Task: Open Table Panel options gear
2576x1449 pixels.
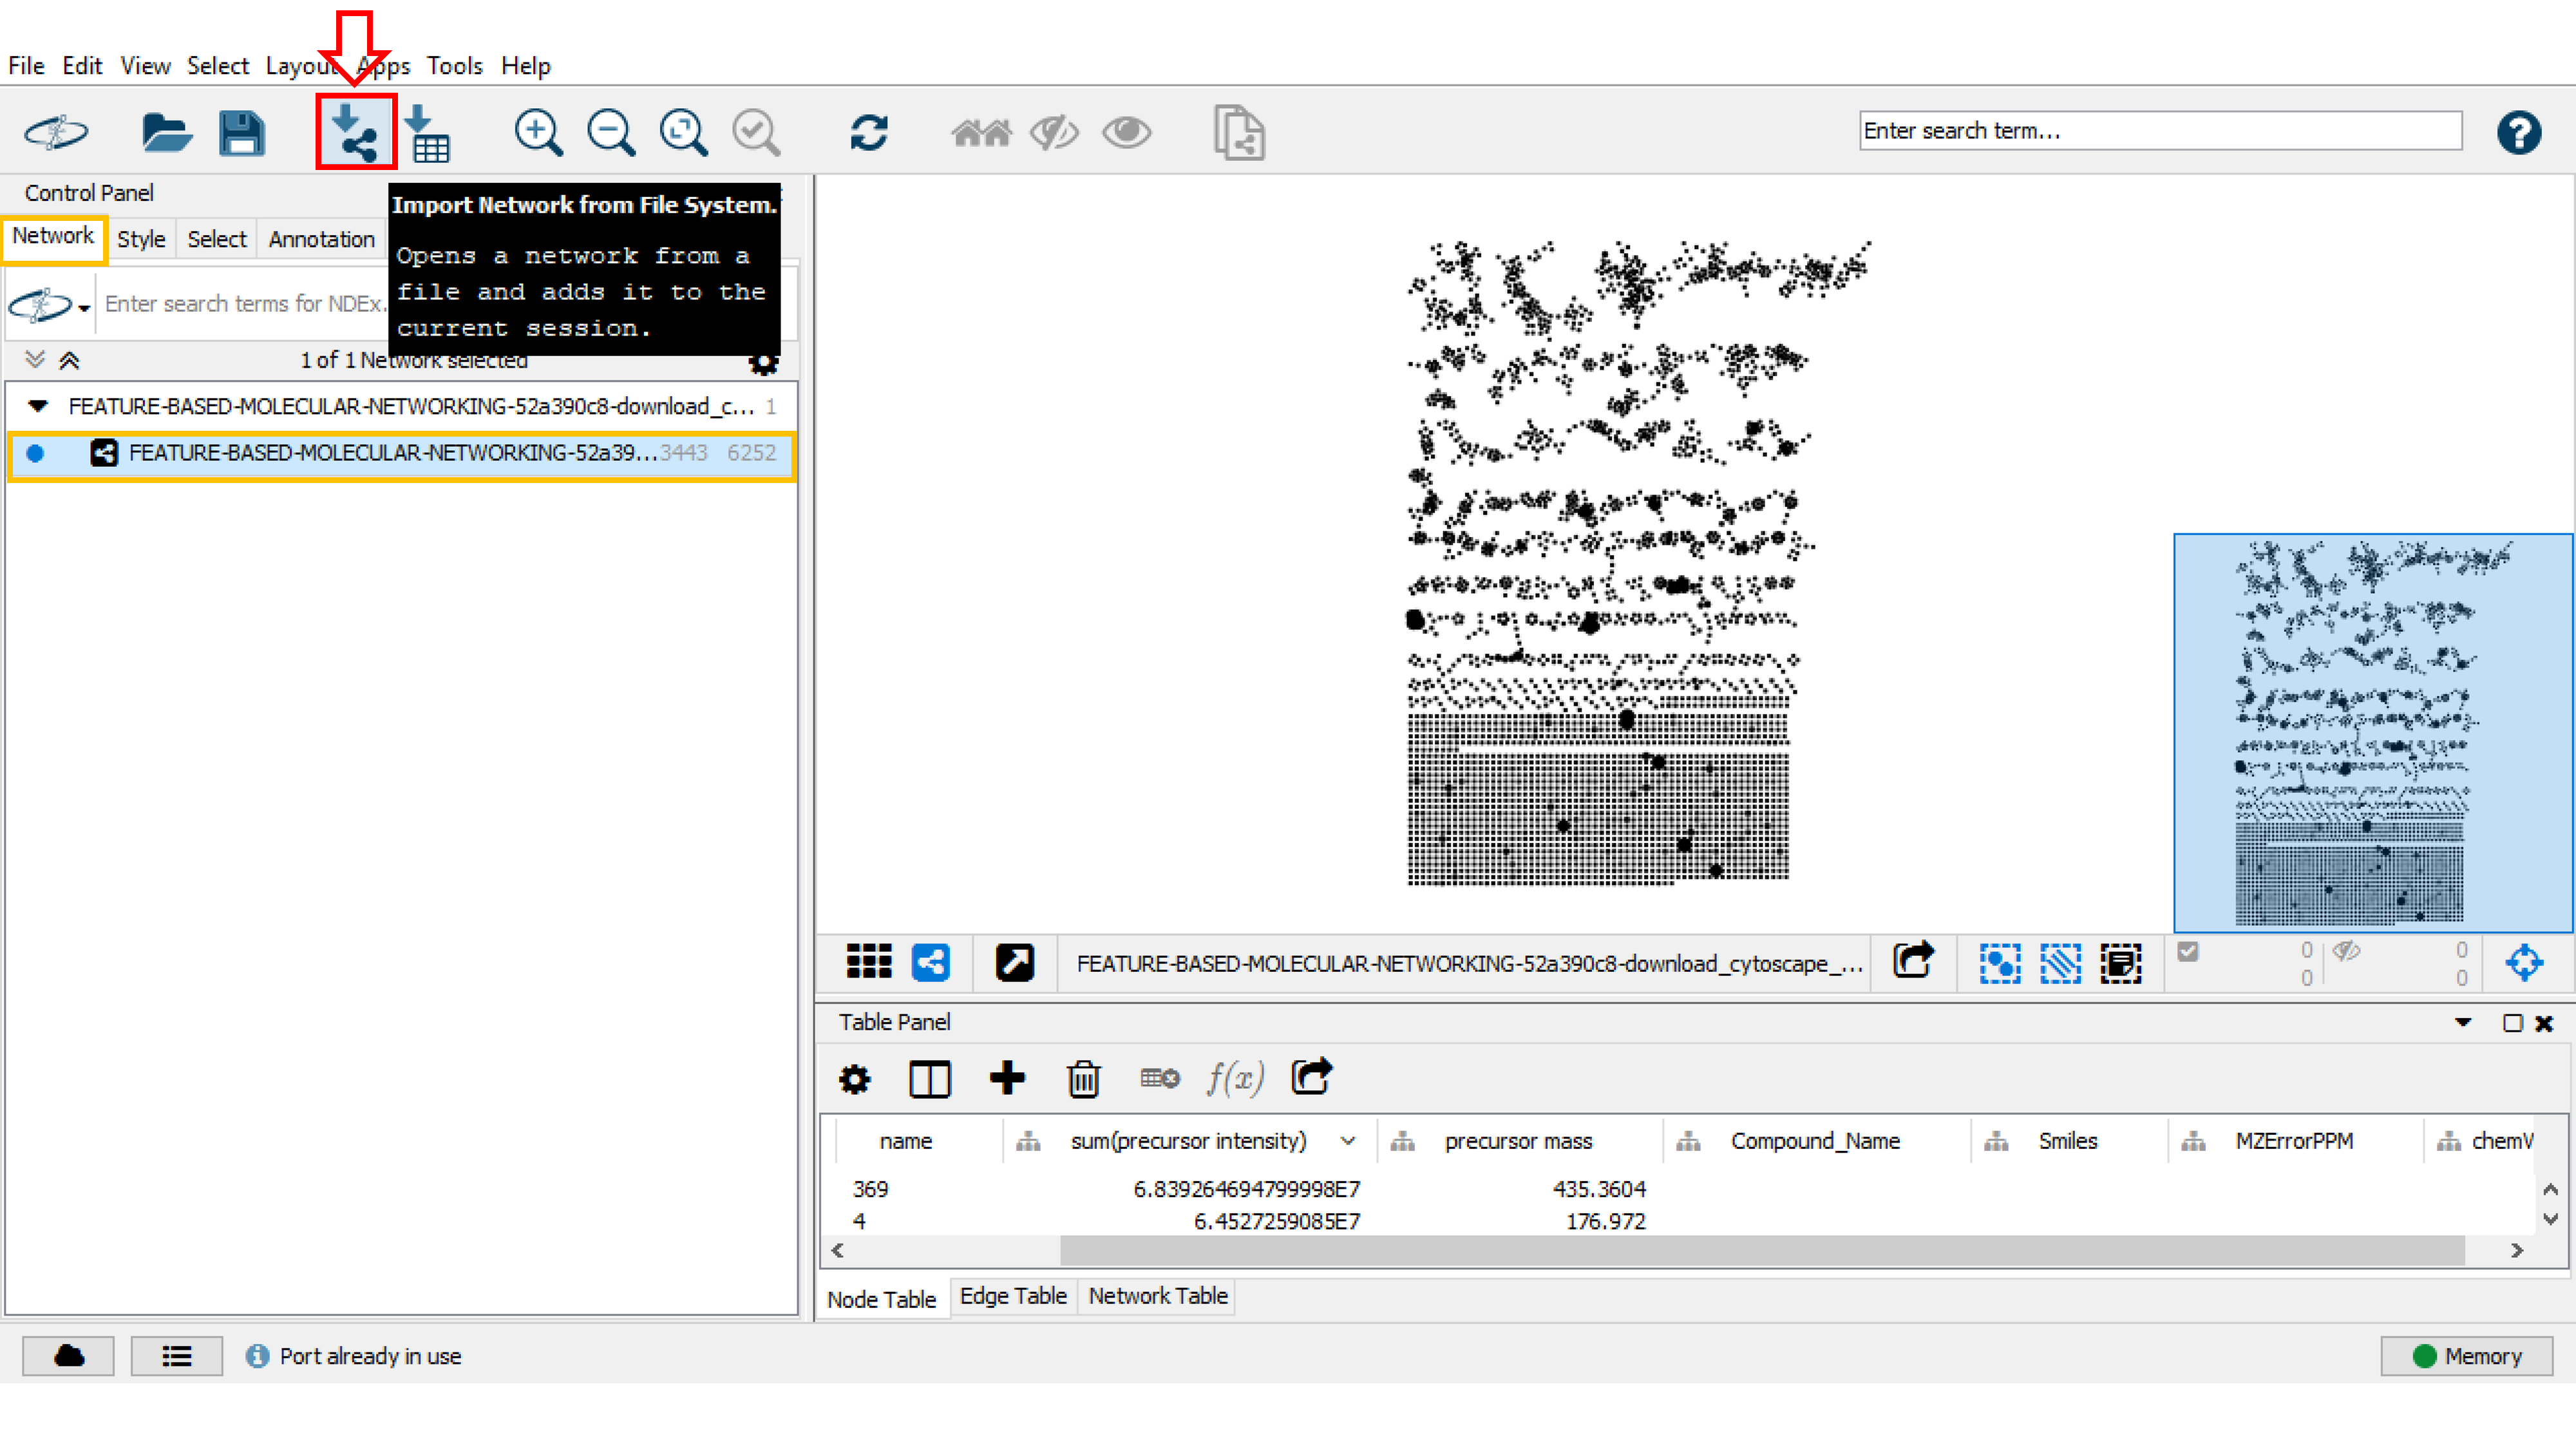Action: point(854,1079)
